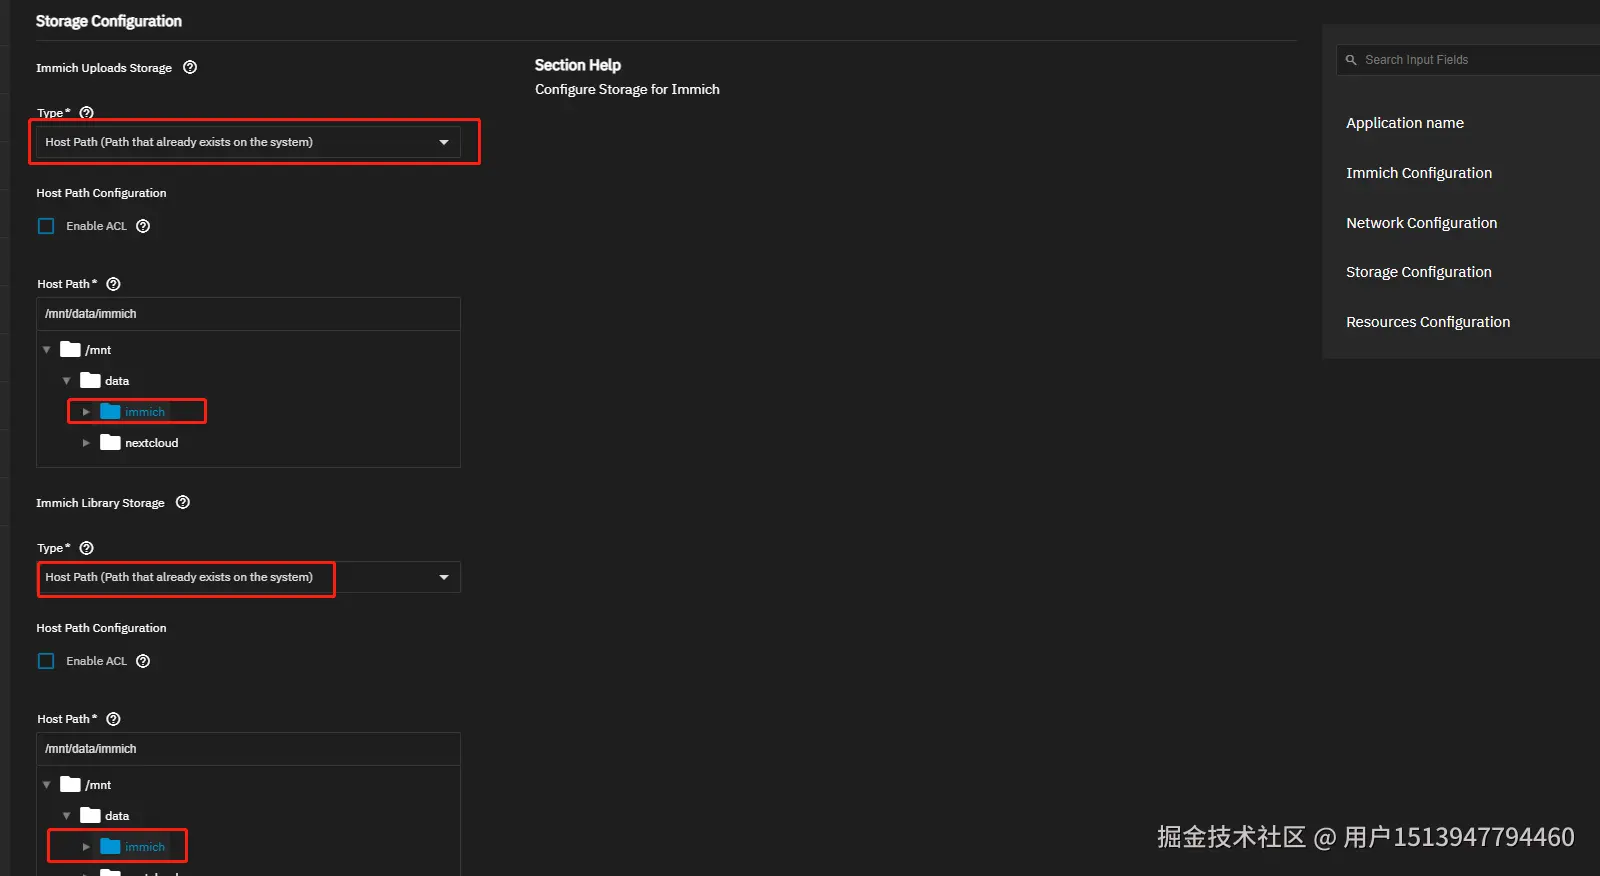
Task: Collapse data node in Library tree
Action: (x=66, y=816)
